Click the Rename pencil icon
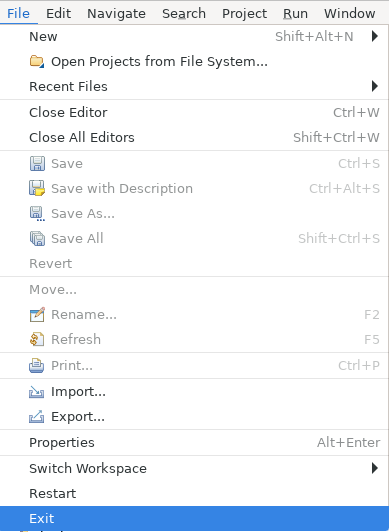 pos(37,315)
